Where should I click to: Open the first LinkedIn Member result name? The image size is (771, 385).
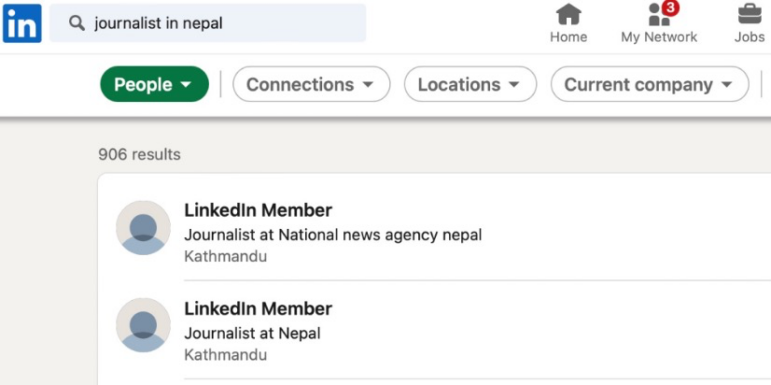coord(258,210)
